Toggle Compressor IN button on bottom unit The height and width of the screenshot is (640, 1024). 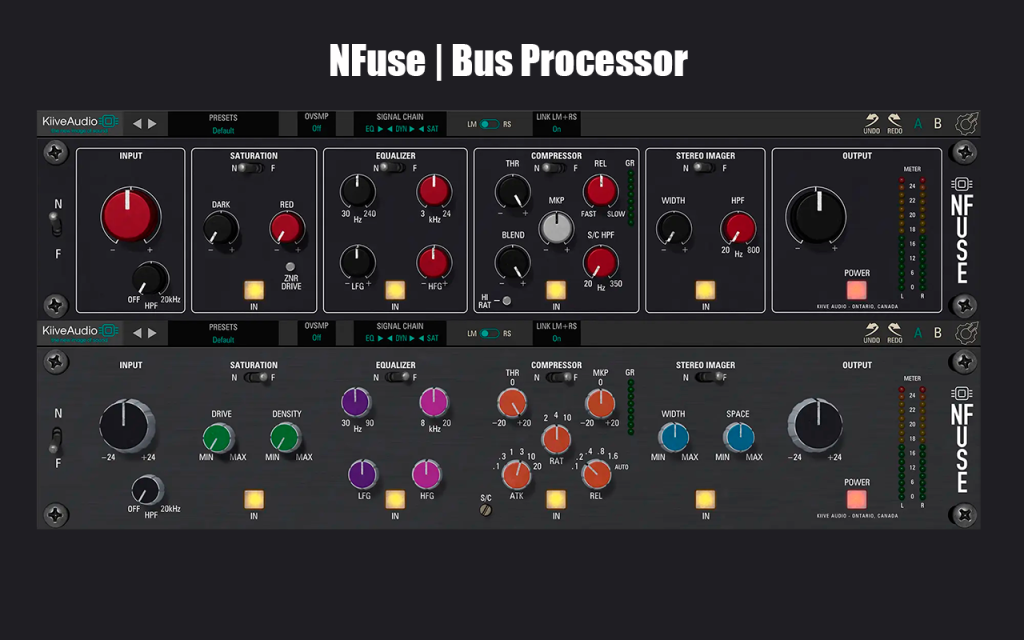[x=556, y=500]
